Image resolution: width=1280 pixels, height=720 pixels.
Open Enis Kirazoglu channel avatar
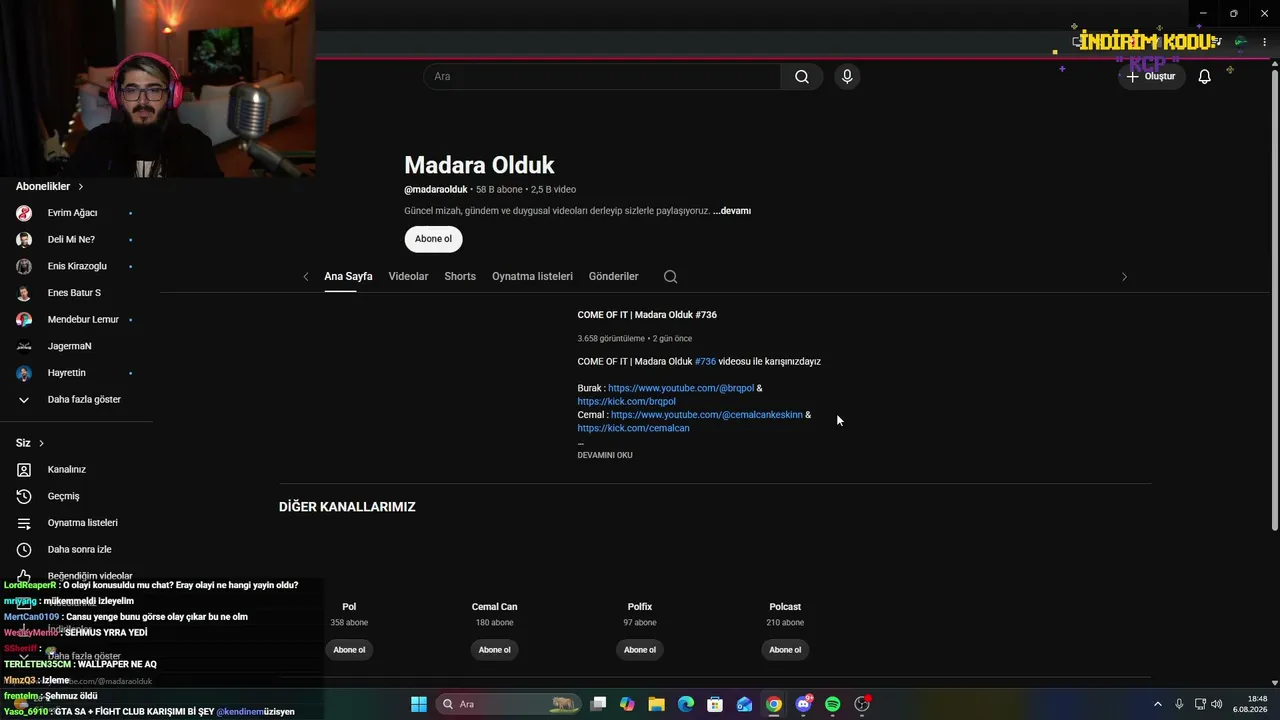pos(24,267)
